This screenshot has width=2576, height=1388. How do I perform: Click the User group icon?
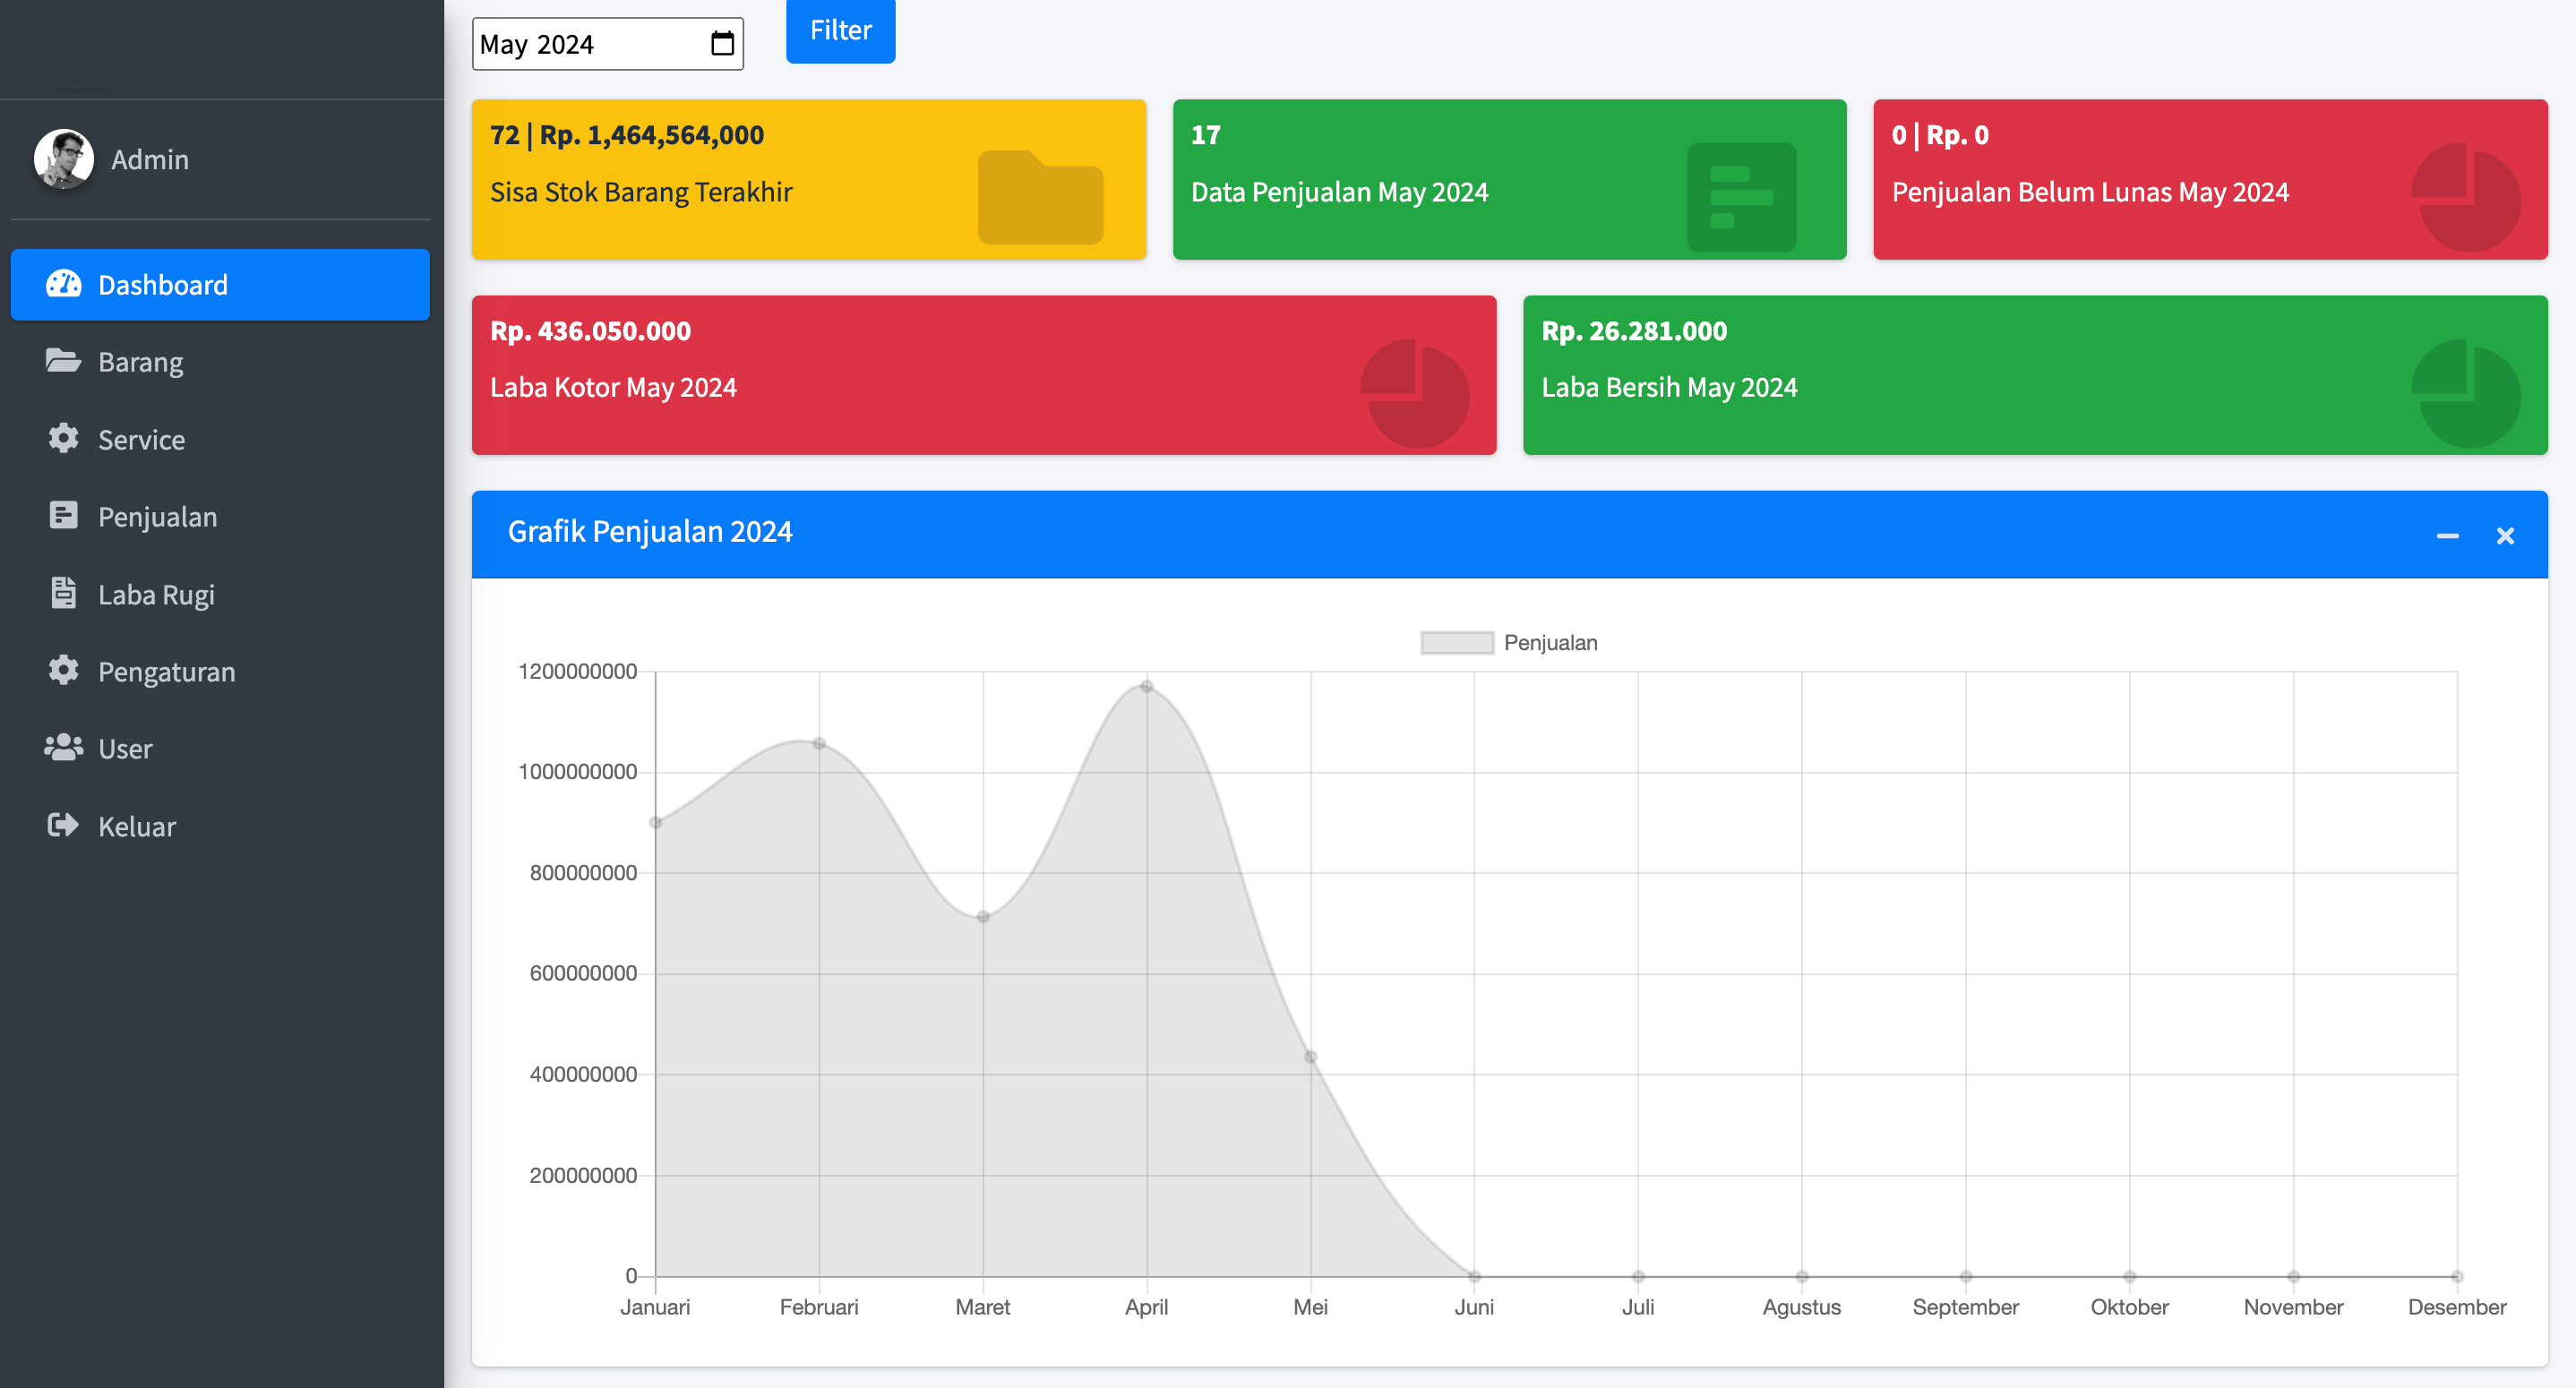[x=63, y=748]
